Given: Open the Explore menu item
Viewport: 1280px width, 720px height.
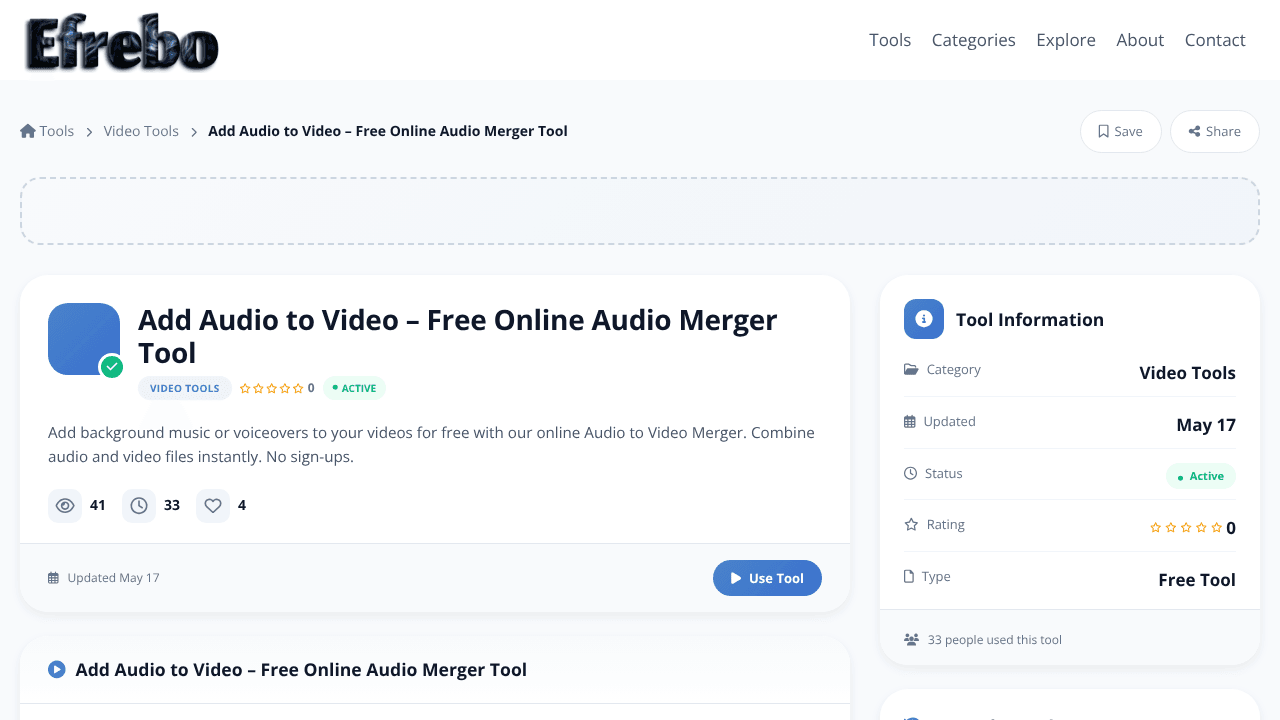Looking at the screenshot, I should pyautogui.click(x=1066, y=40).
